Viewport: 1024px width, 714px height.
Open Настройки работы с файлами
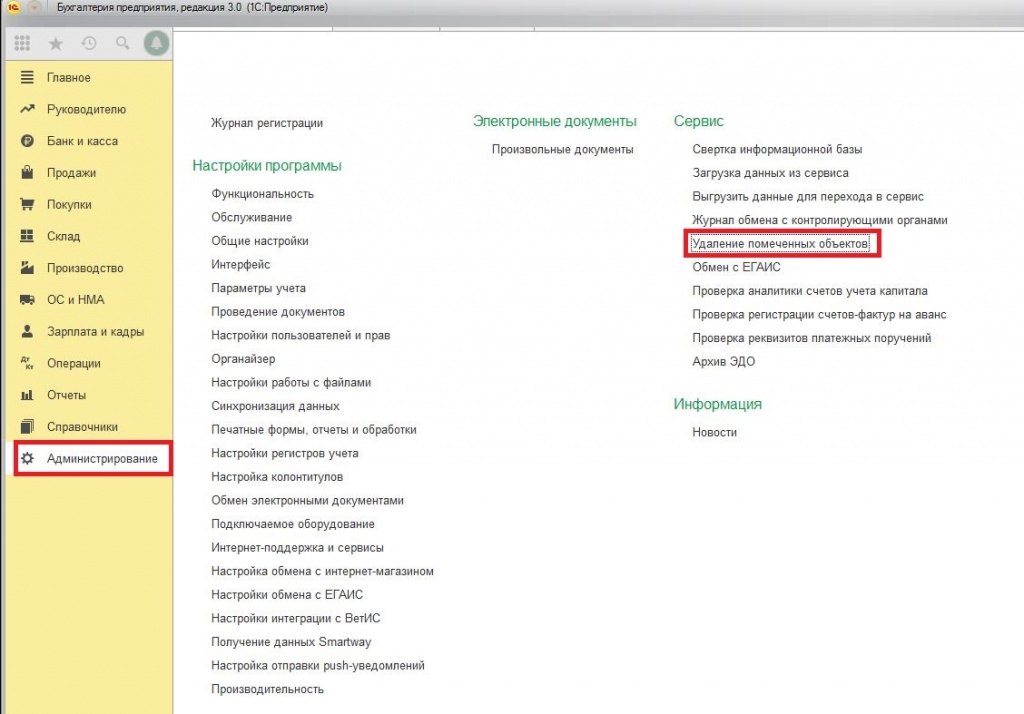[291, 382]
